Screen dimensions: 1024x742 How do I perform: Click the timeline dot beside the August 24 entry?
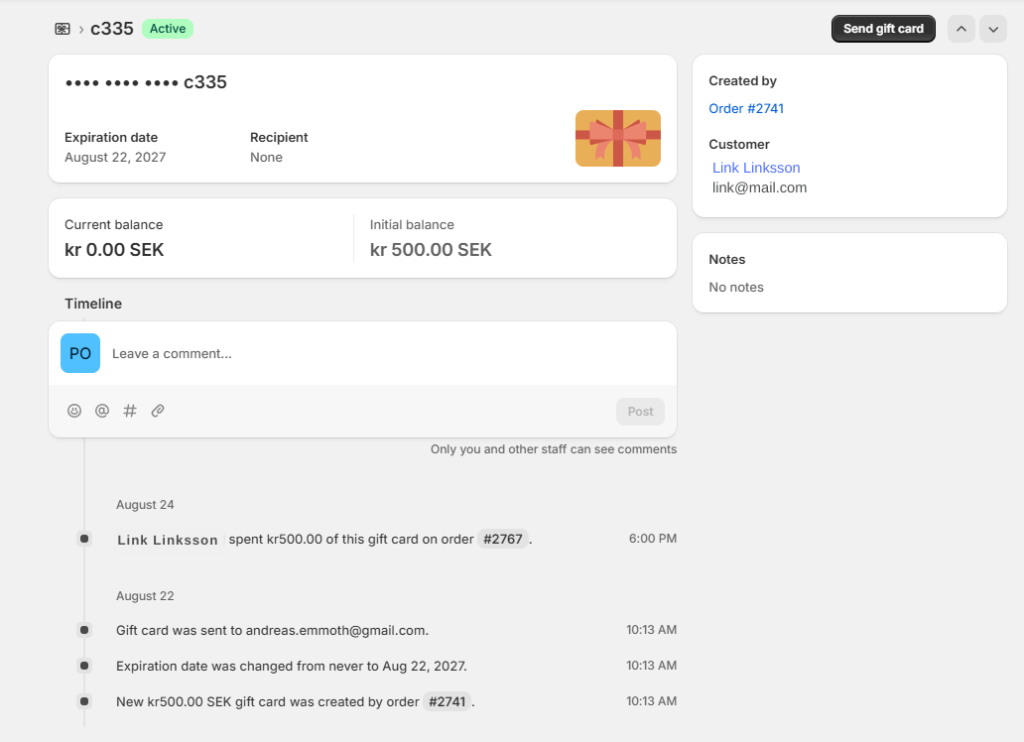click(84, 538)
